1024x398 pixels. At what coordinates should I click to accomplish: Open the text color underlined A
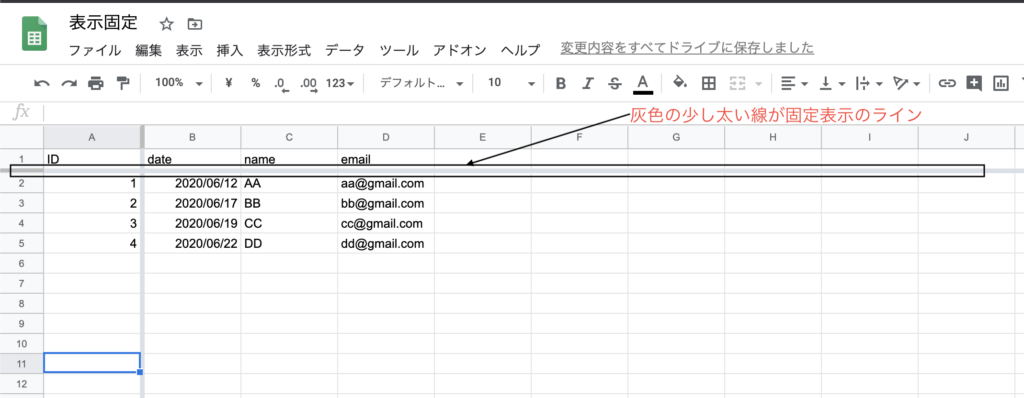click(643, 84)
